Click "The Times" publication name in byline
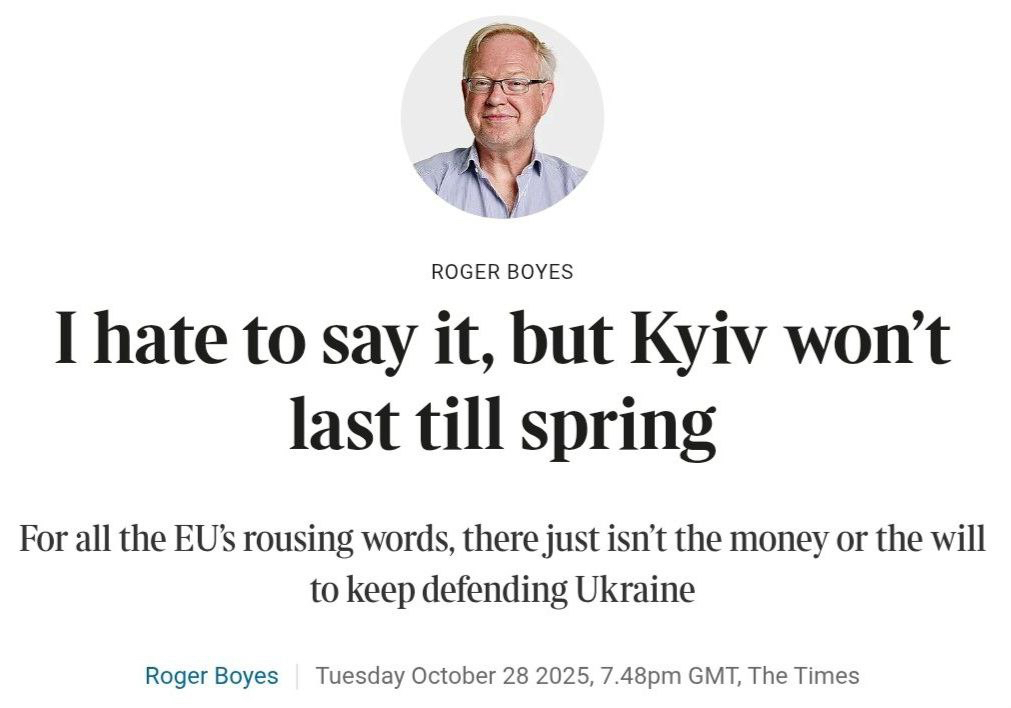 803,675
